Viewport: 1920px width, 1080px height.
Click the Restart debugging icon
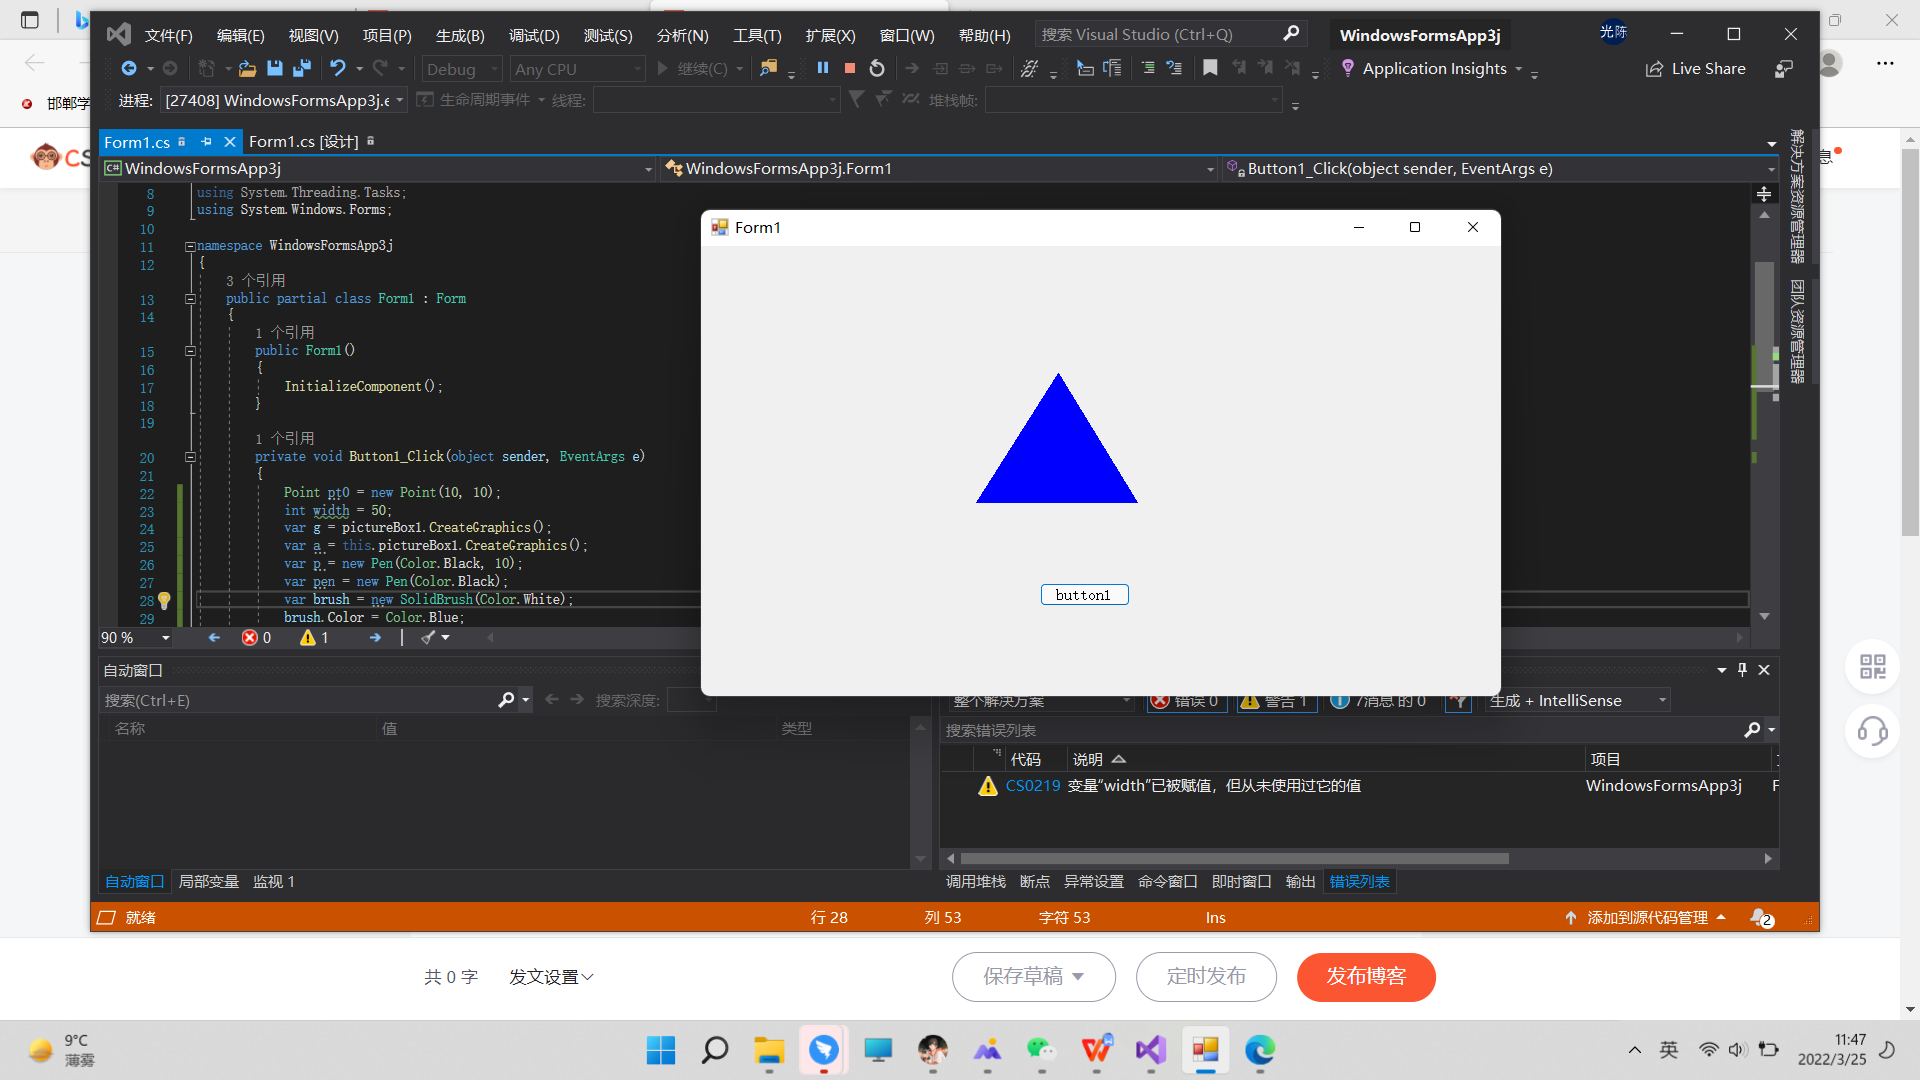(x=877, y=68)
